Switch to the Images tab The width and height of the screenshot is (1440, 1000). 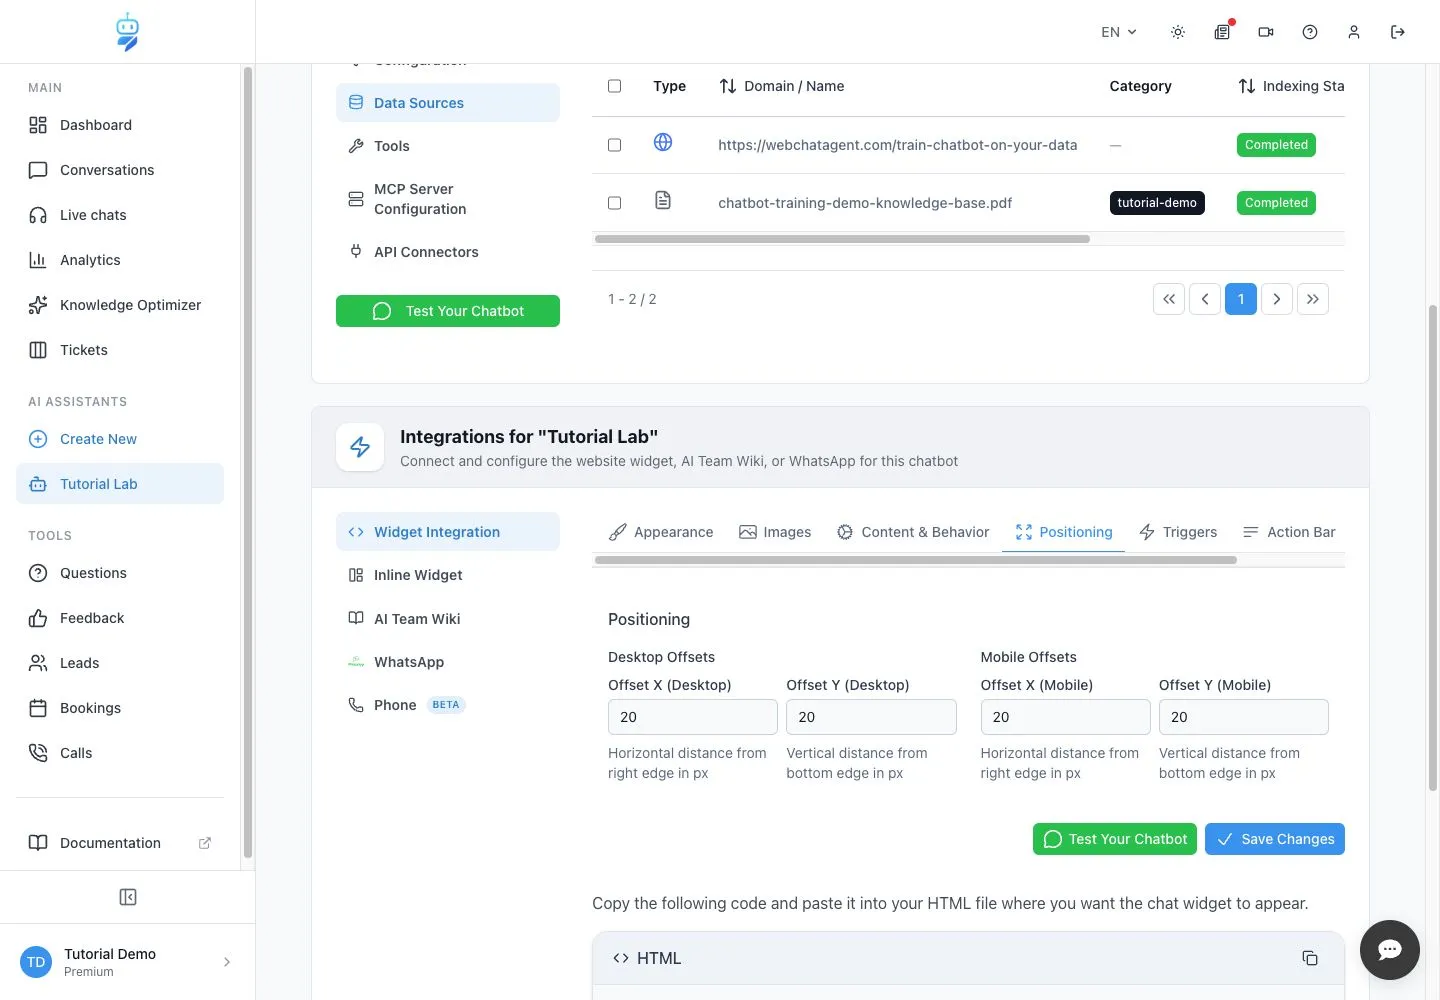click(775, 532)
